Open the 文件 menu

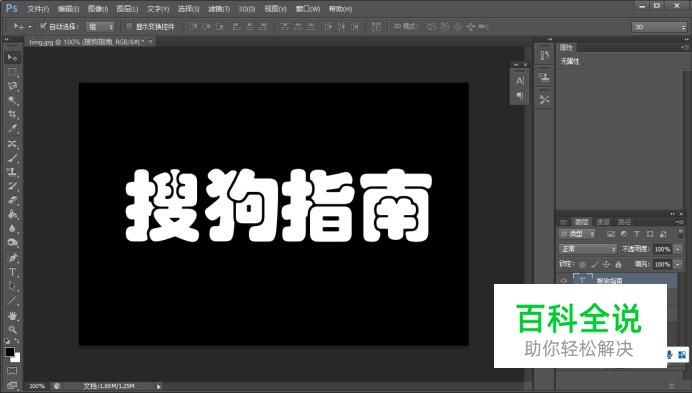point(38,9)
